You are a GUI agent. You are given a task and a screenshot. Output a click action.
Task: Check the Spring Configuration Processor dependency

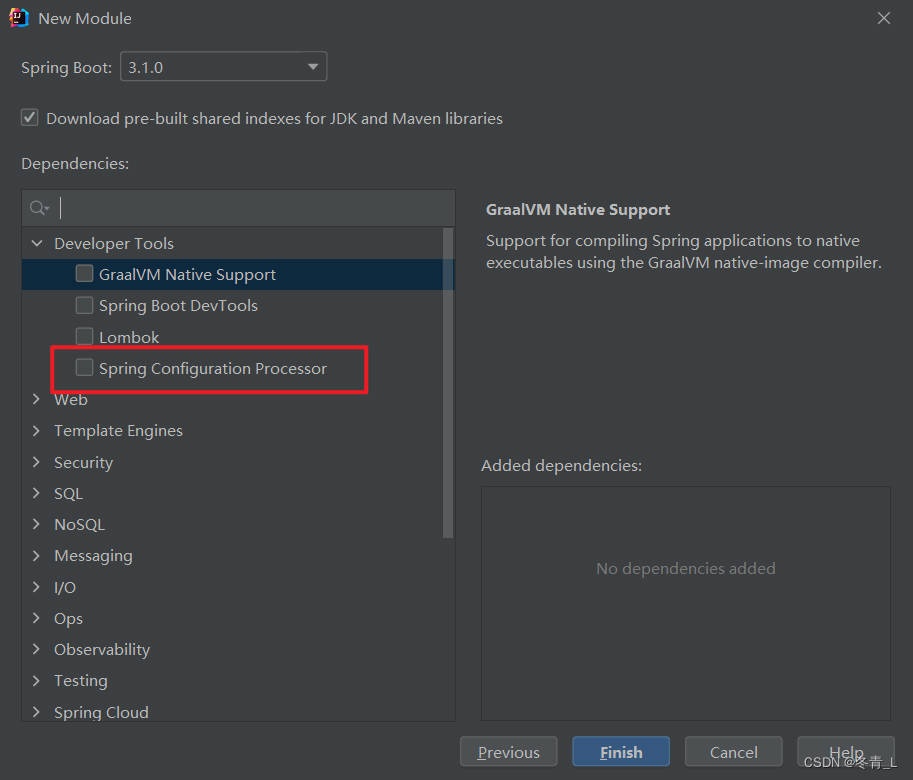(84, 368)
